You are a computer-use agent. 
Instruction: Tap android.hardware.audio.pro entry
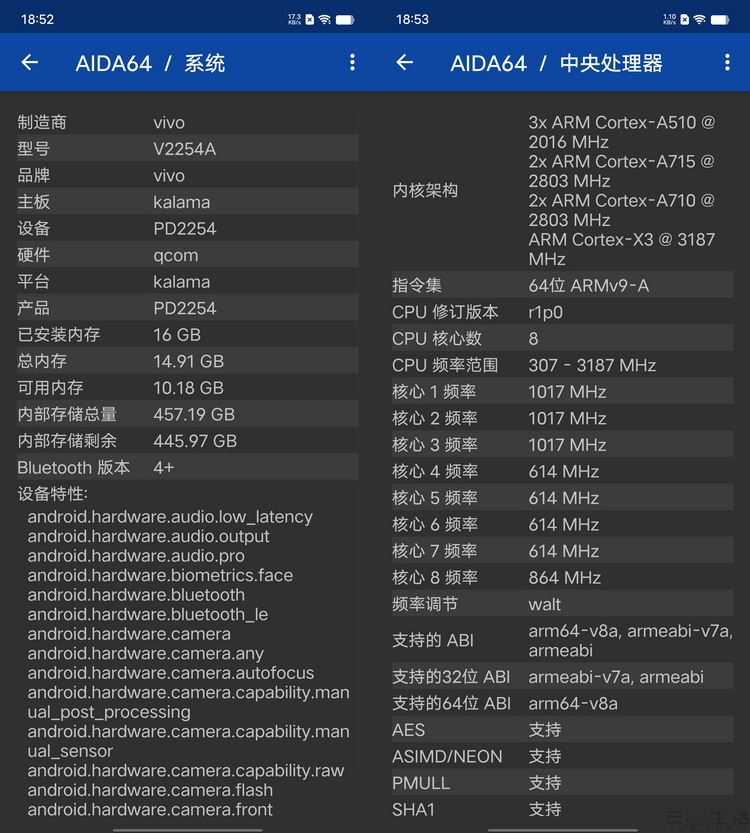pos(136,556)
